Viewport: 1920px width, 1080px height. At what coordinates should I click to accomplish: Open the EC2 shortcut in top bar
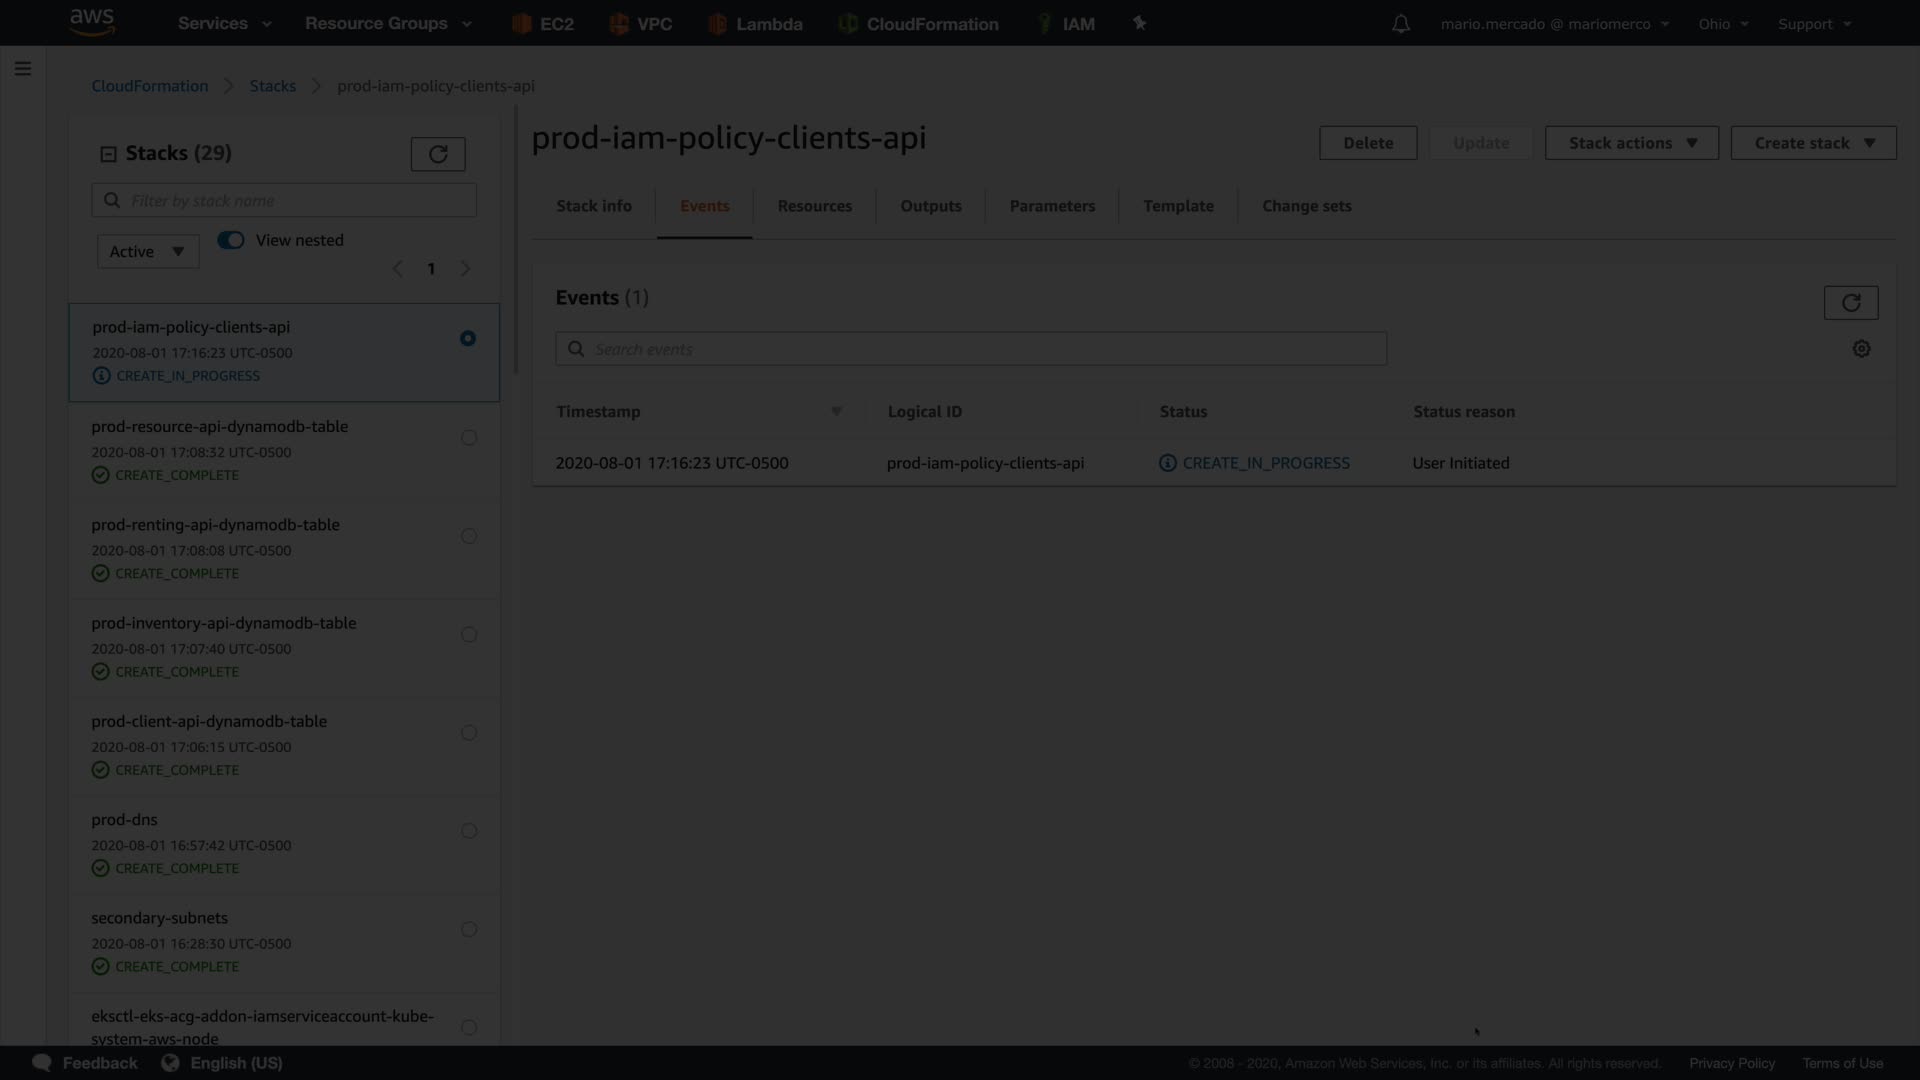click(543, 24)
